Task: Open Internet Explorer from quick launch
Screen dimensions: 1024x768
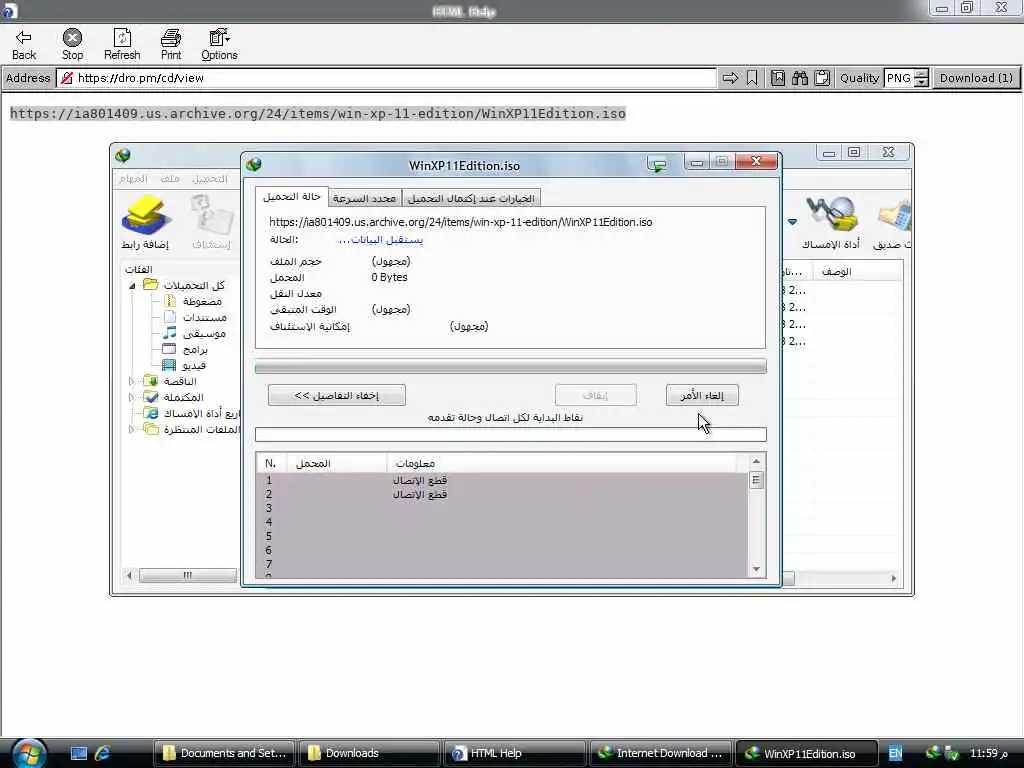Action: [102, 753]
